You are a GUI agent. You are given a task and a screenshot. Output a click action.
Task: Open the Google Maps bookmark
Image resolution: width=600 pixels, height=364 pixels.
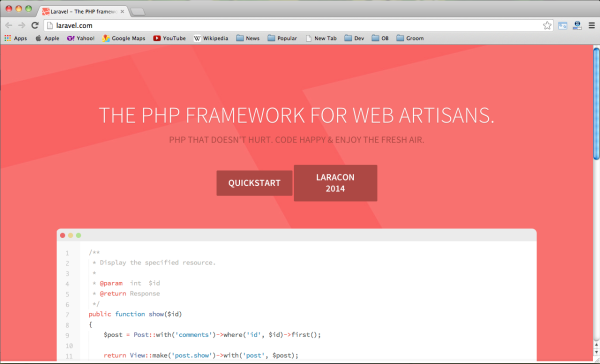pyautogui.click(x=124, y=38)
